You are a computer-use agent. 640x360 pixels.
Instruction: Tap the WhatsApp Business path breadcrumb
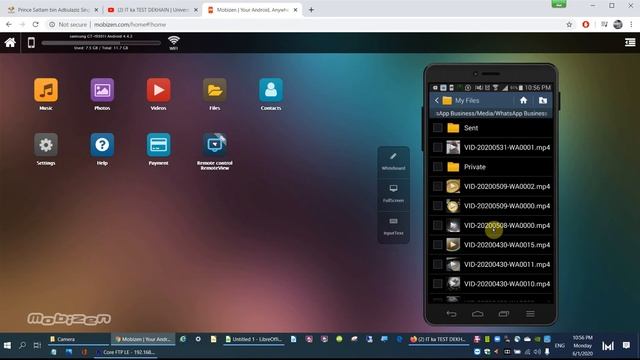(491, 113)
